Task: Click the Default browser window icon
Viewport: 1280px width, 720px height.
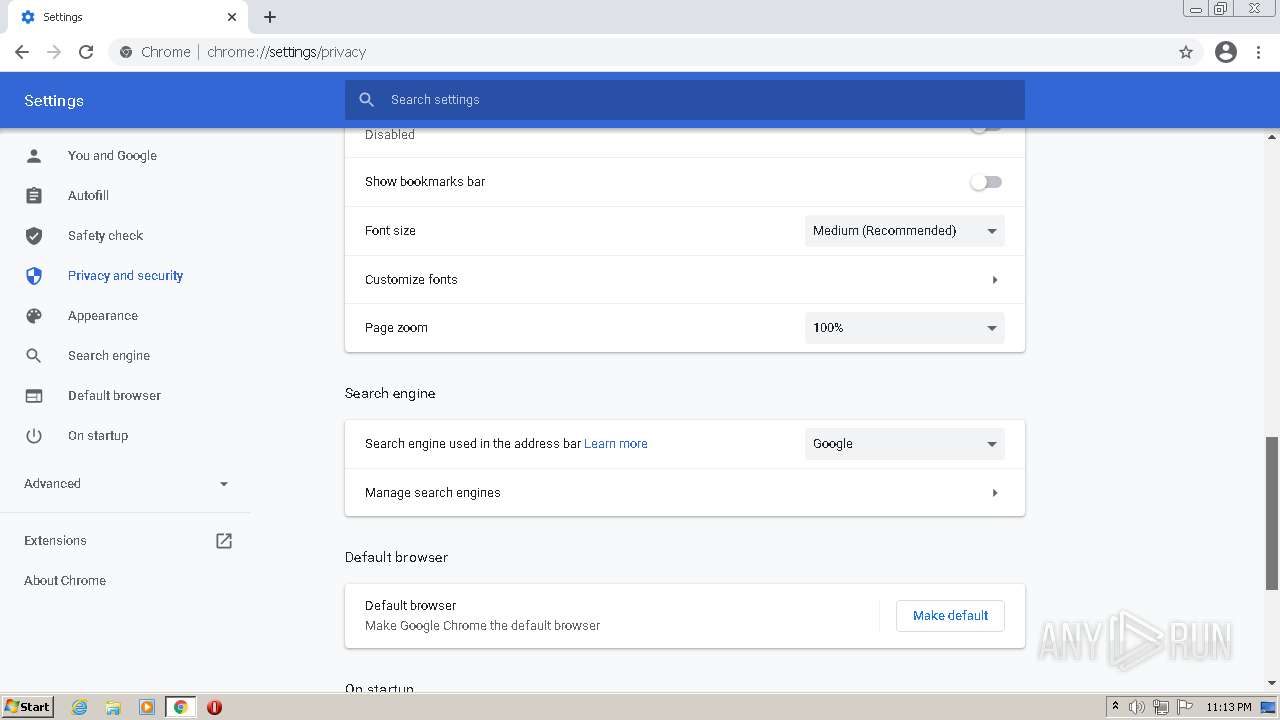Action: tap(34, 395)
